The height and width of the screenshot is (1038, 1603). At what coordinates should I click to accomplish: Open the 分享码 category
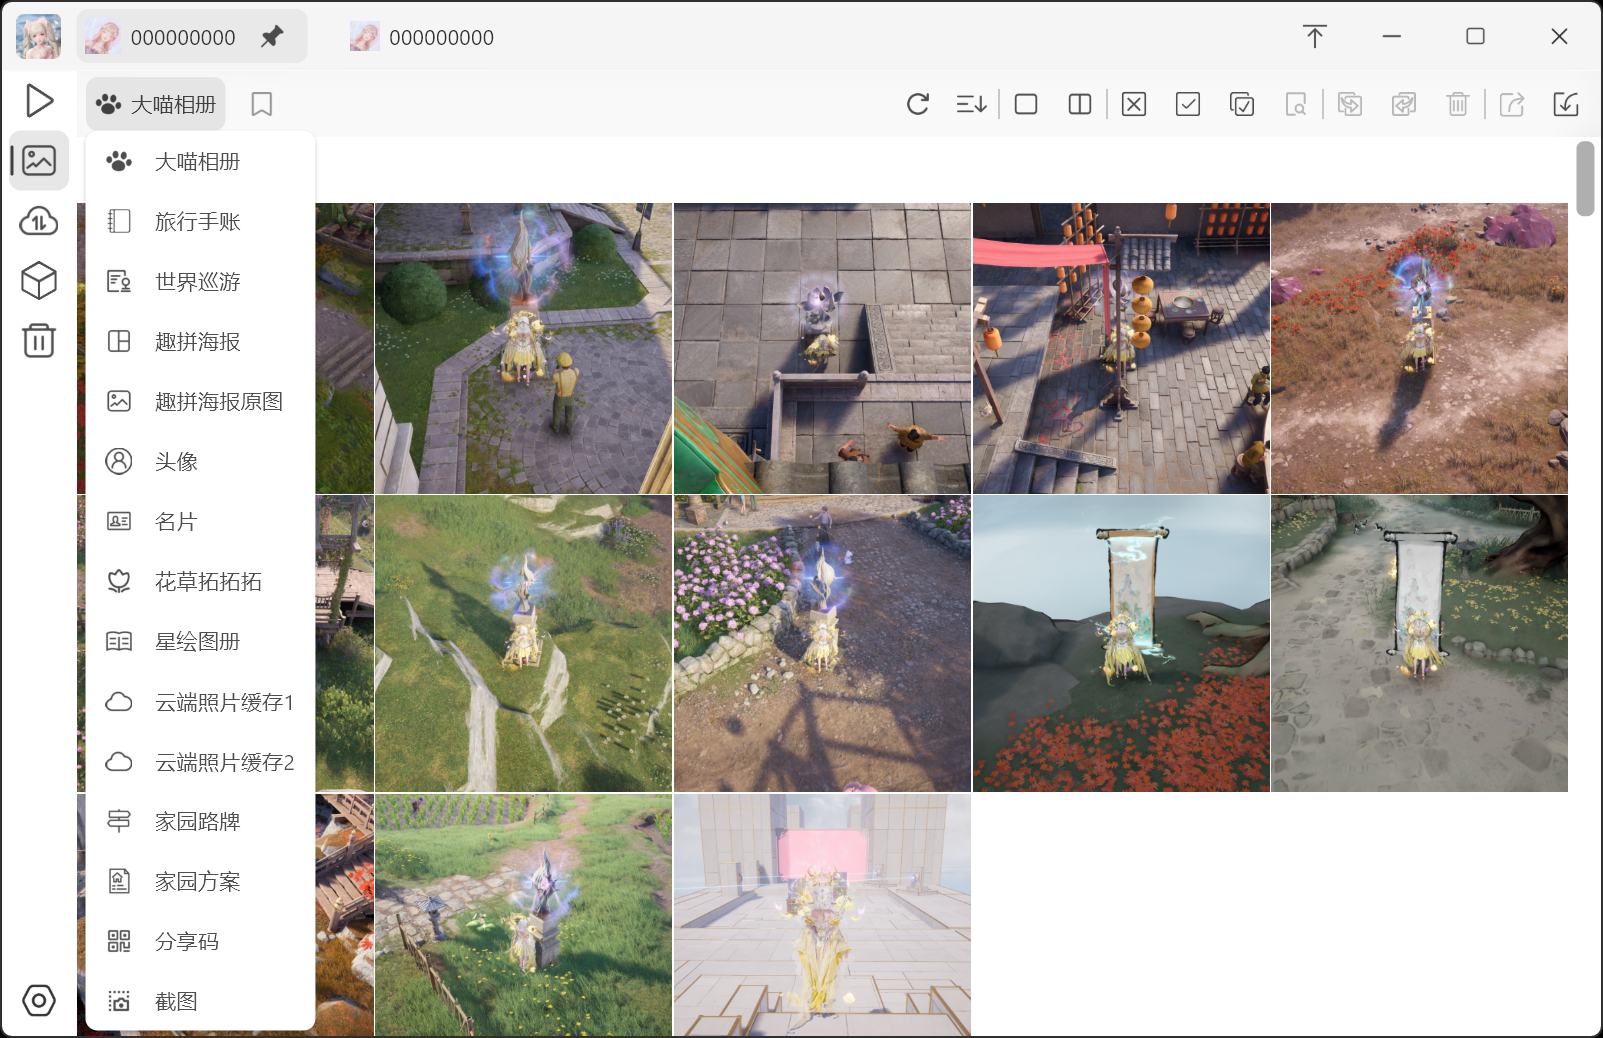(x=200, y=942)
